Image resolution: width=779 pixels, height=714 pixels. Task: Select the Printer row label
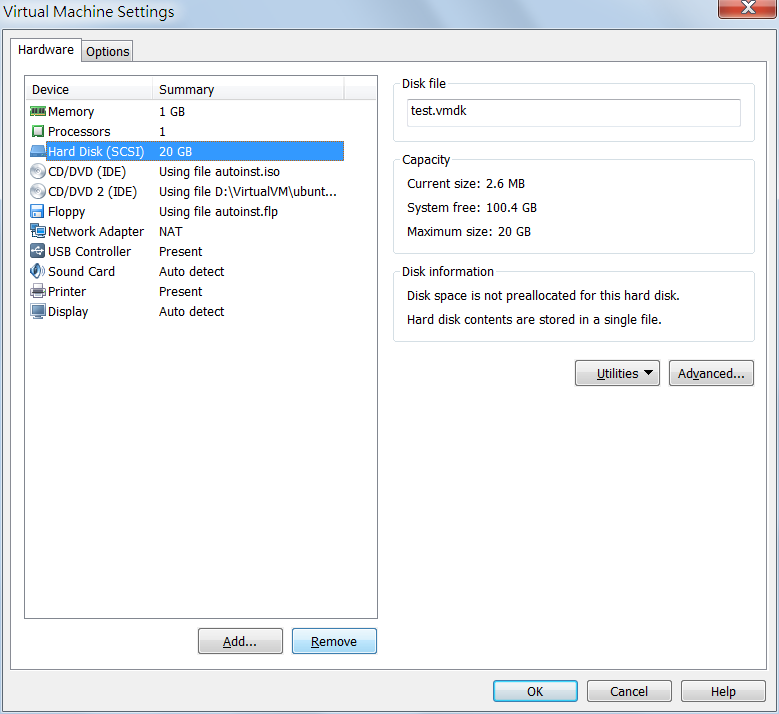[67, 291]
